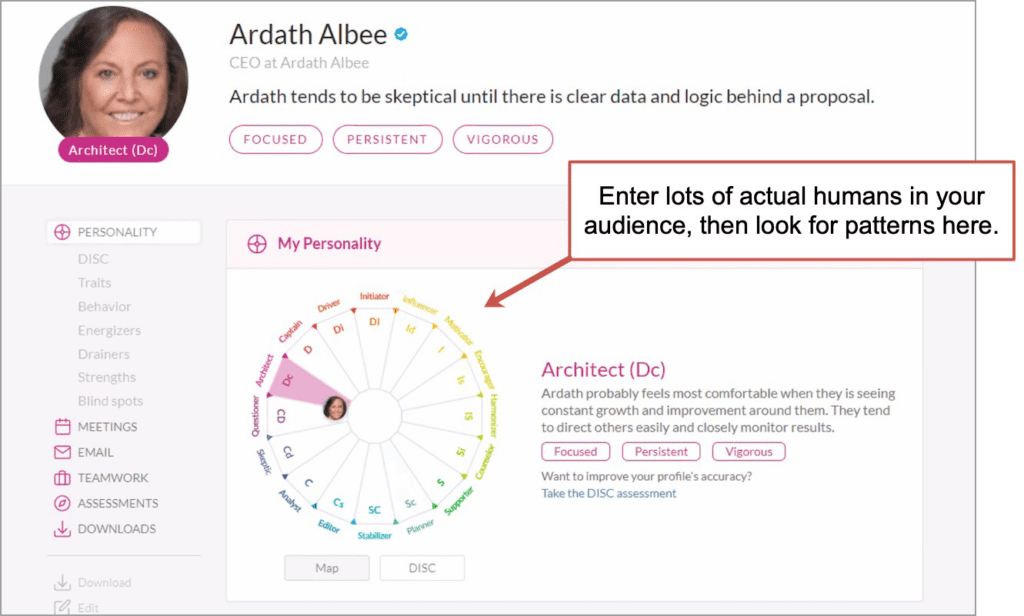Open the Traits sidebar subsection

[95, 283]
